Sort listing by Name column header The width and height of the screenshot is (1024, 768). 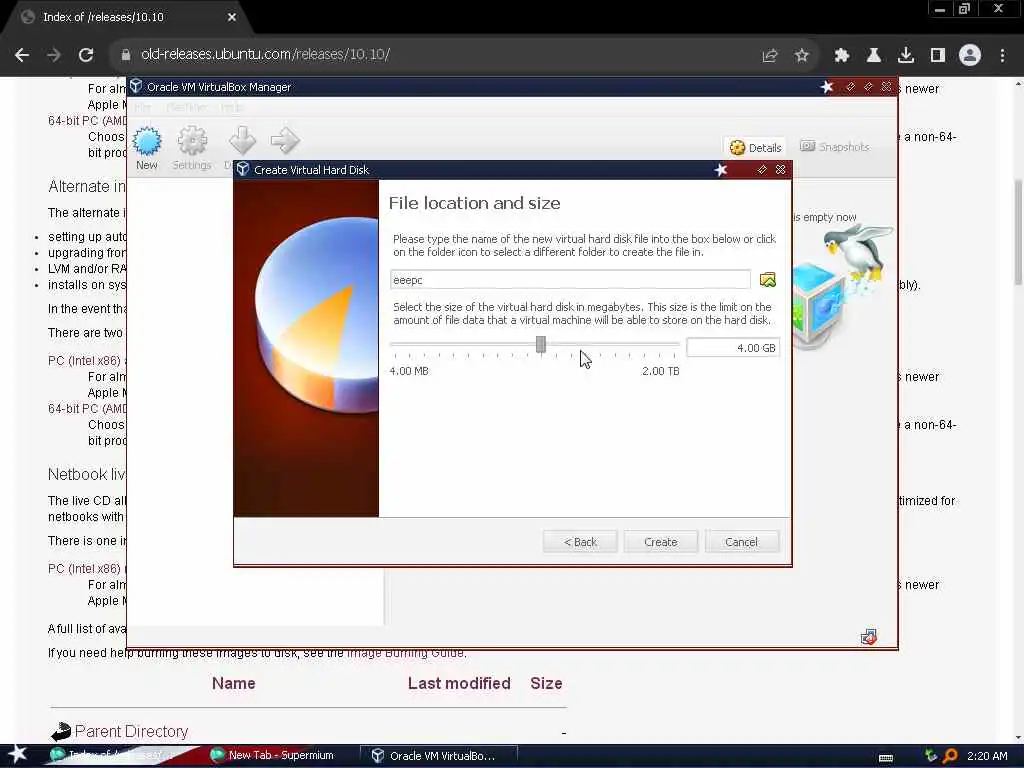(234, 684)
